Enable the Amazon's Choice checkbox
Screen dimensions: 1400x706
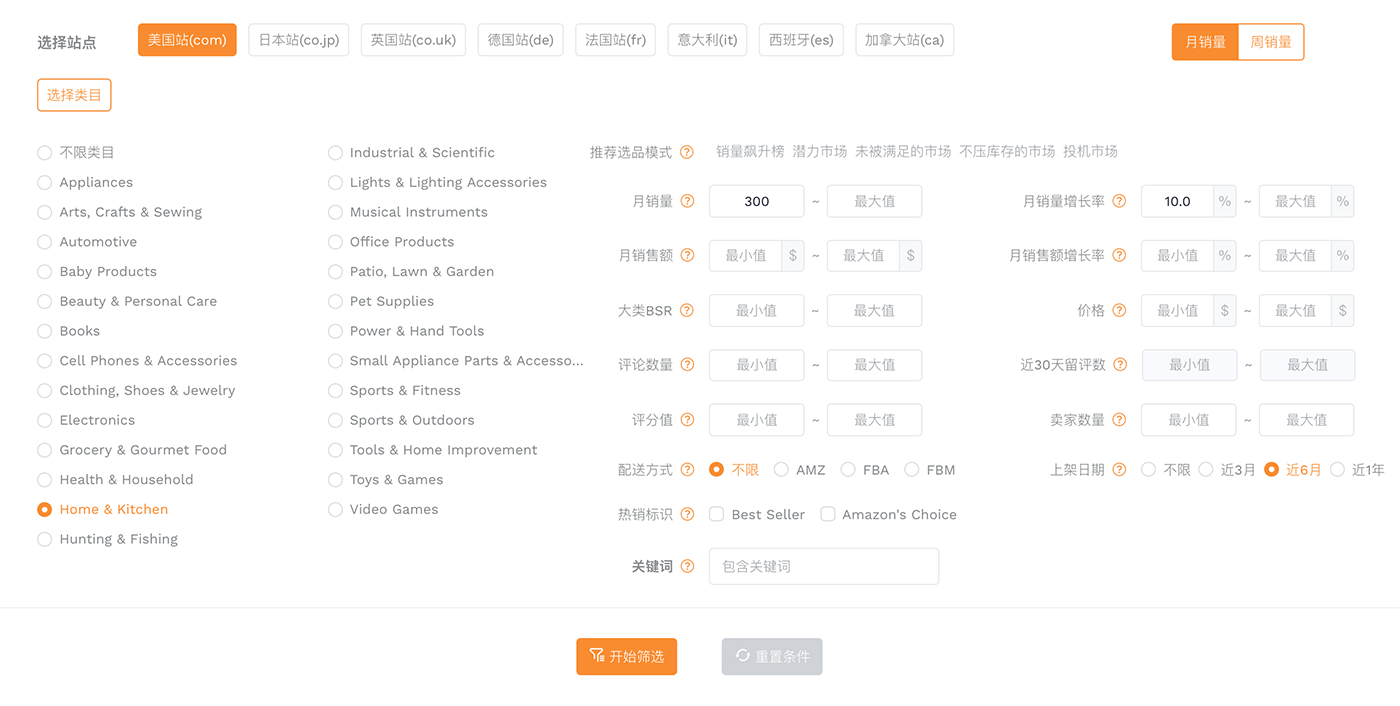click(x=828, y=514)
